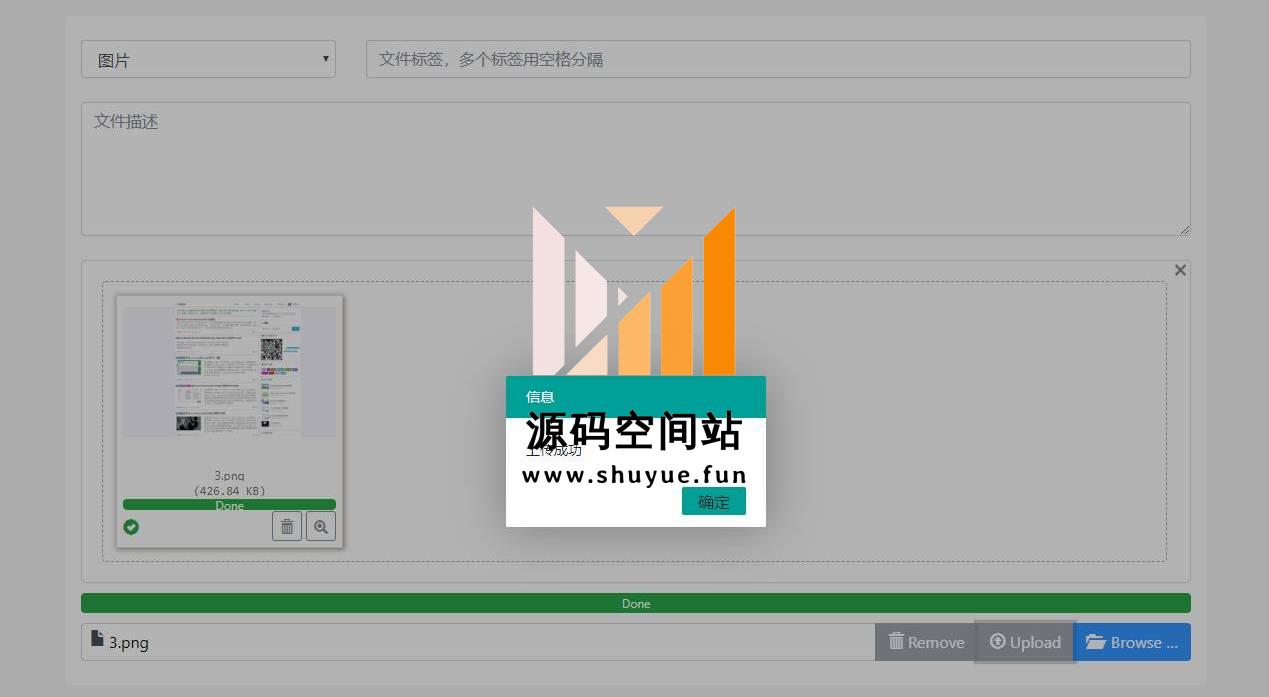Viewport: 1269px width, 697px height.
Task: Click the full-width Done progress bar
Action: point(636,603)
